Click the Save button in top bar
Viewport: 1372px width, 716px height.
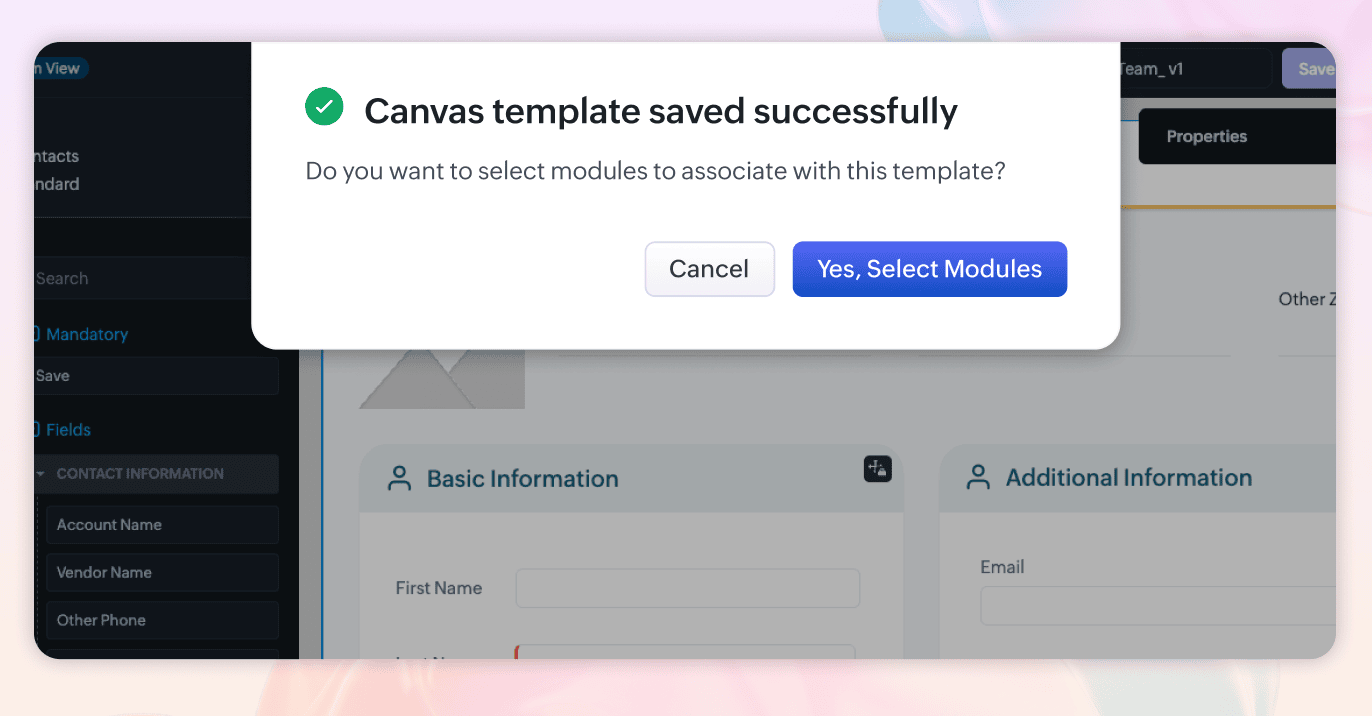point(1310,69)
